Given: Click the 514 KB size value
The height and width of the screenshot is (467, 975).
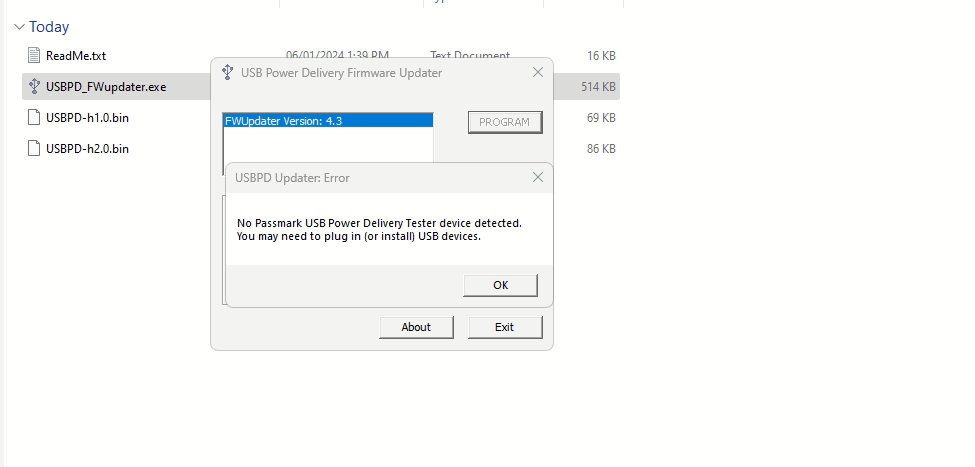Looking at the screenshot, I should [x=598, y=86].
